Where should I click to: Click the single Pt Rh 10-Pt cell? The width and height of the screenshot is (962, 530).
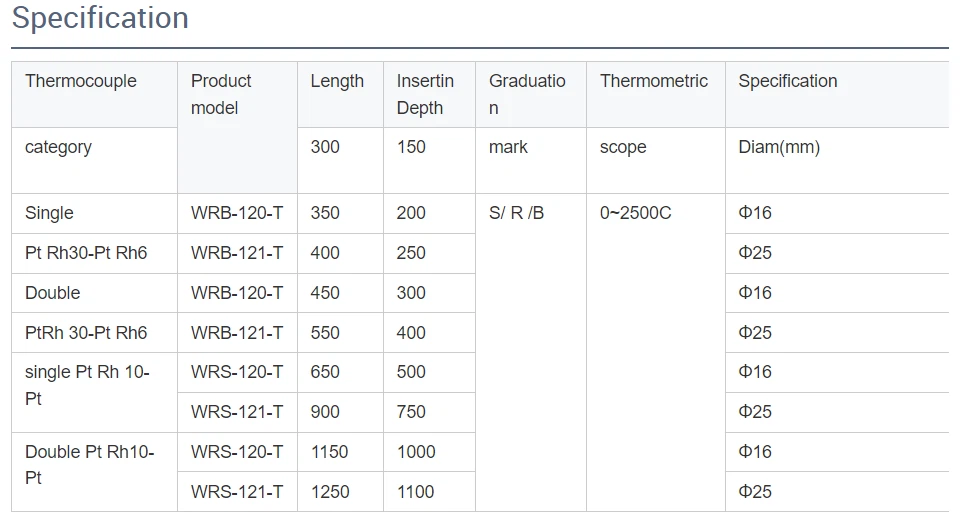(x=94, y=393)
